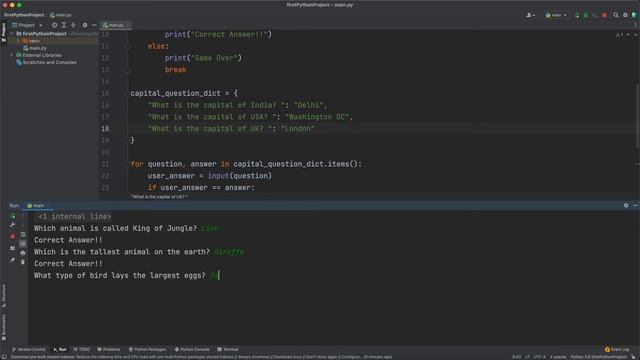Click line number 18 in the gutter
Image resolution: width=640 pixels, height=360 pixels.
pos(105,129)
